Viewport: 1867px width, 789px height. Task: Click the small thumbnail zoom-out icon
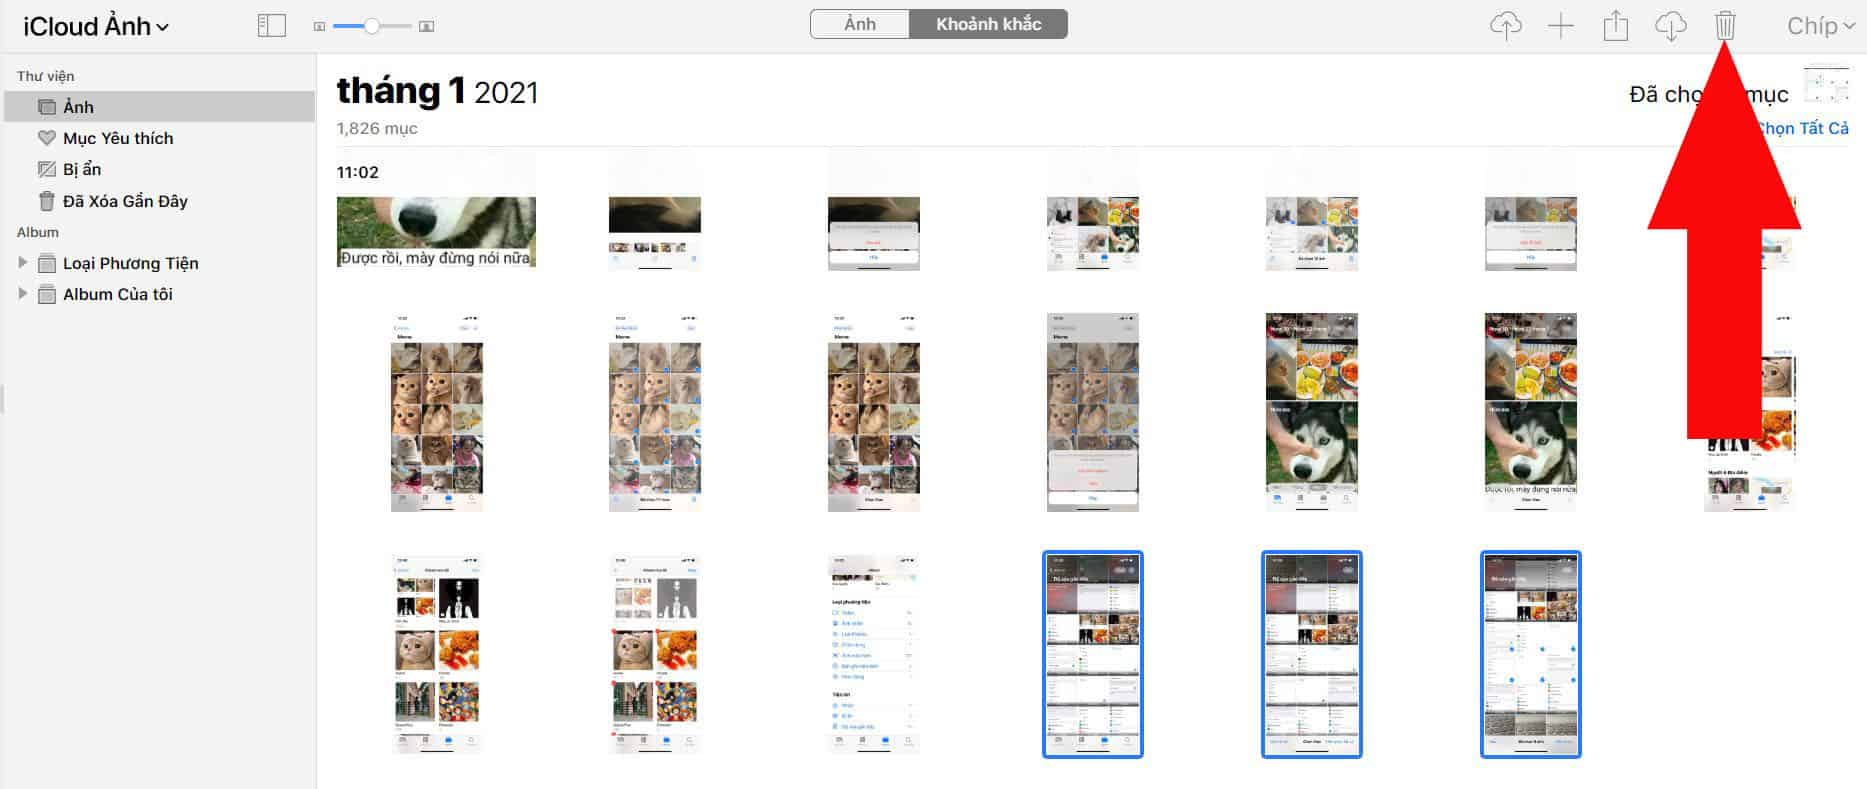coord(319,27)
